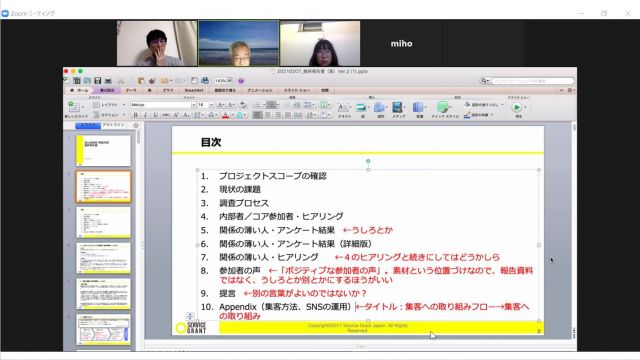This screenshot has height=360, width=640.
Task: Click the red font color swatch
Action: tap(225, 116)
